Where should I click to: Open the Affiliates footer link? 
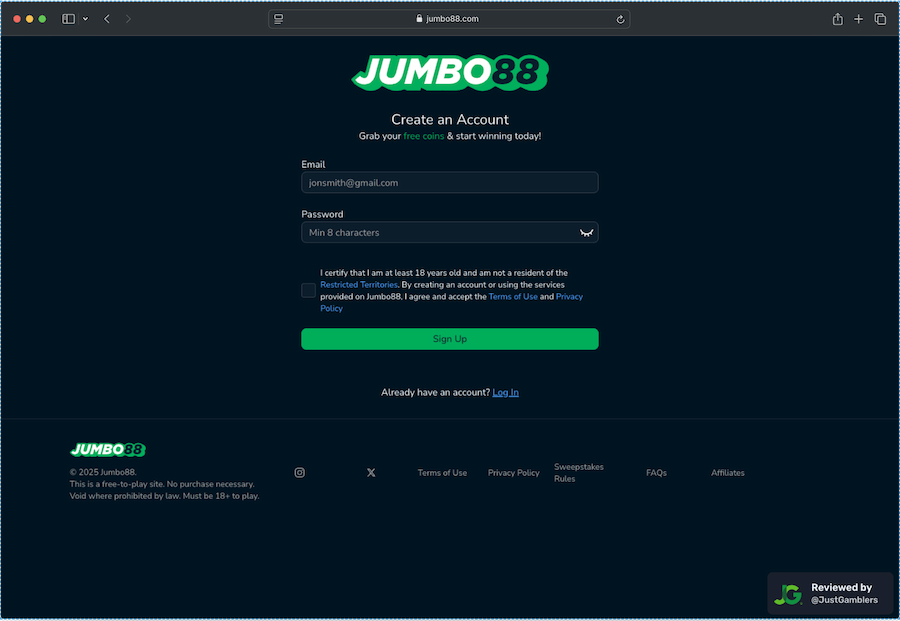point(728,473)
